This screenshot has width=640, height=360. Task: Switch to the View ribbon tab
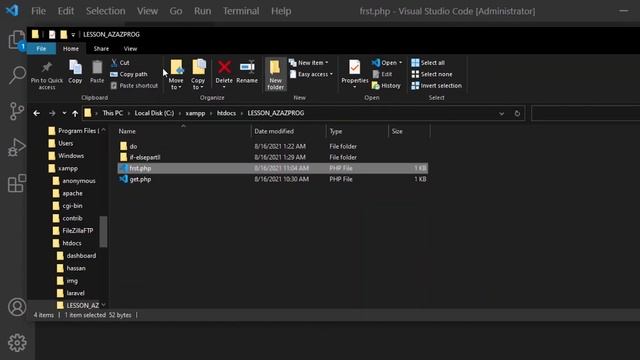[x=130, y=49]
